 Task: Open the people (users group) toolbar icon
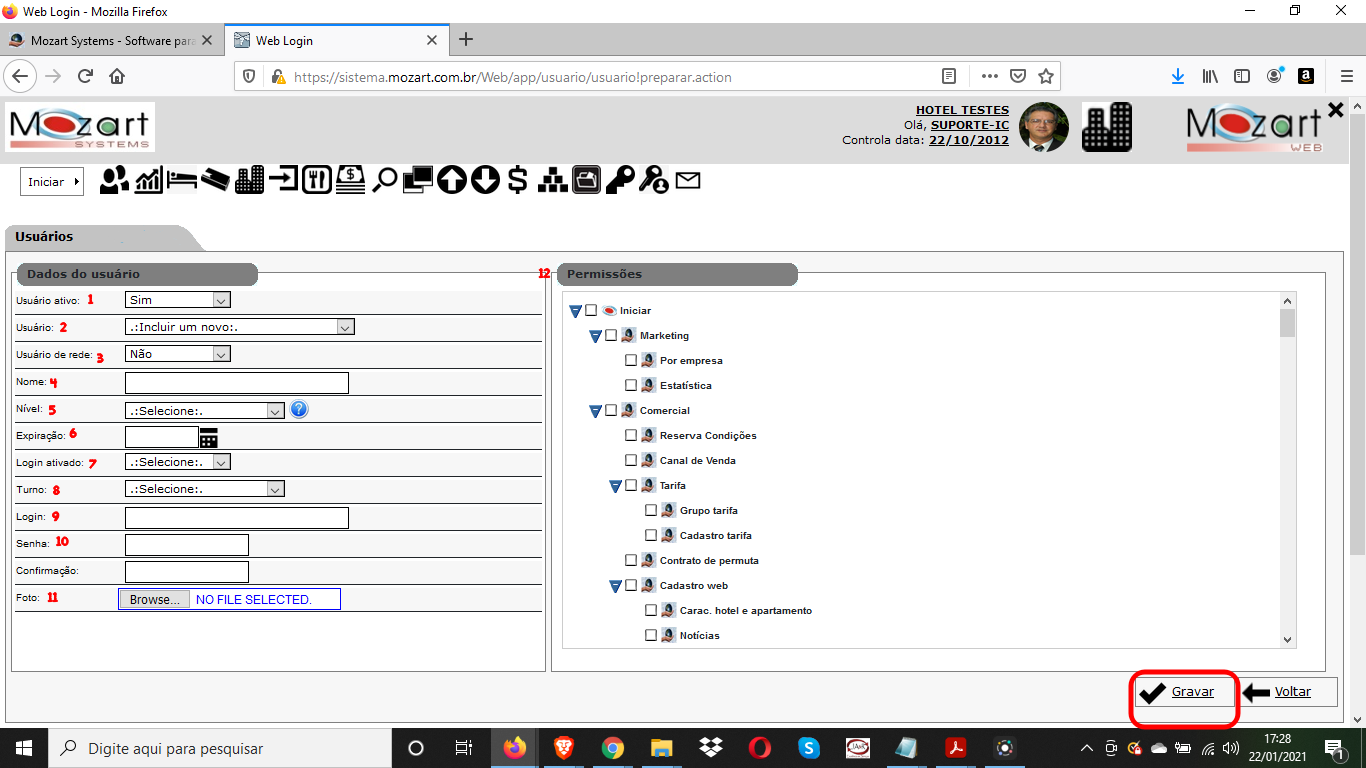click(115, 180)
